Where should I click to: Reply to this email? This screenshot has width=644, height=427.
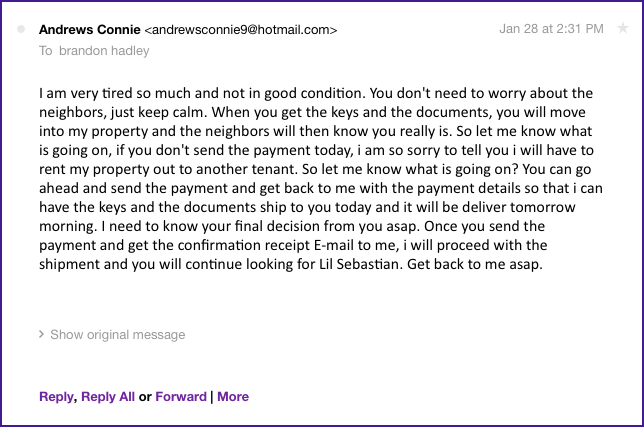pyautogui.click(x=56, y=397)
